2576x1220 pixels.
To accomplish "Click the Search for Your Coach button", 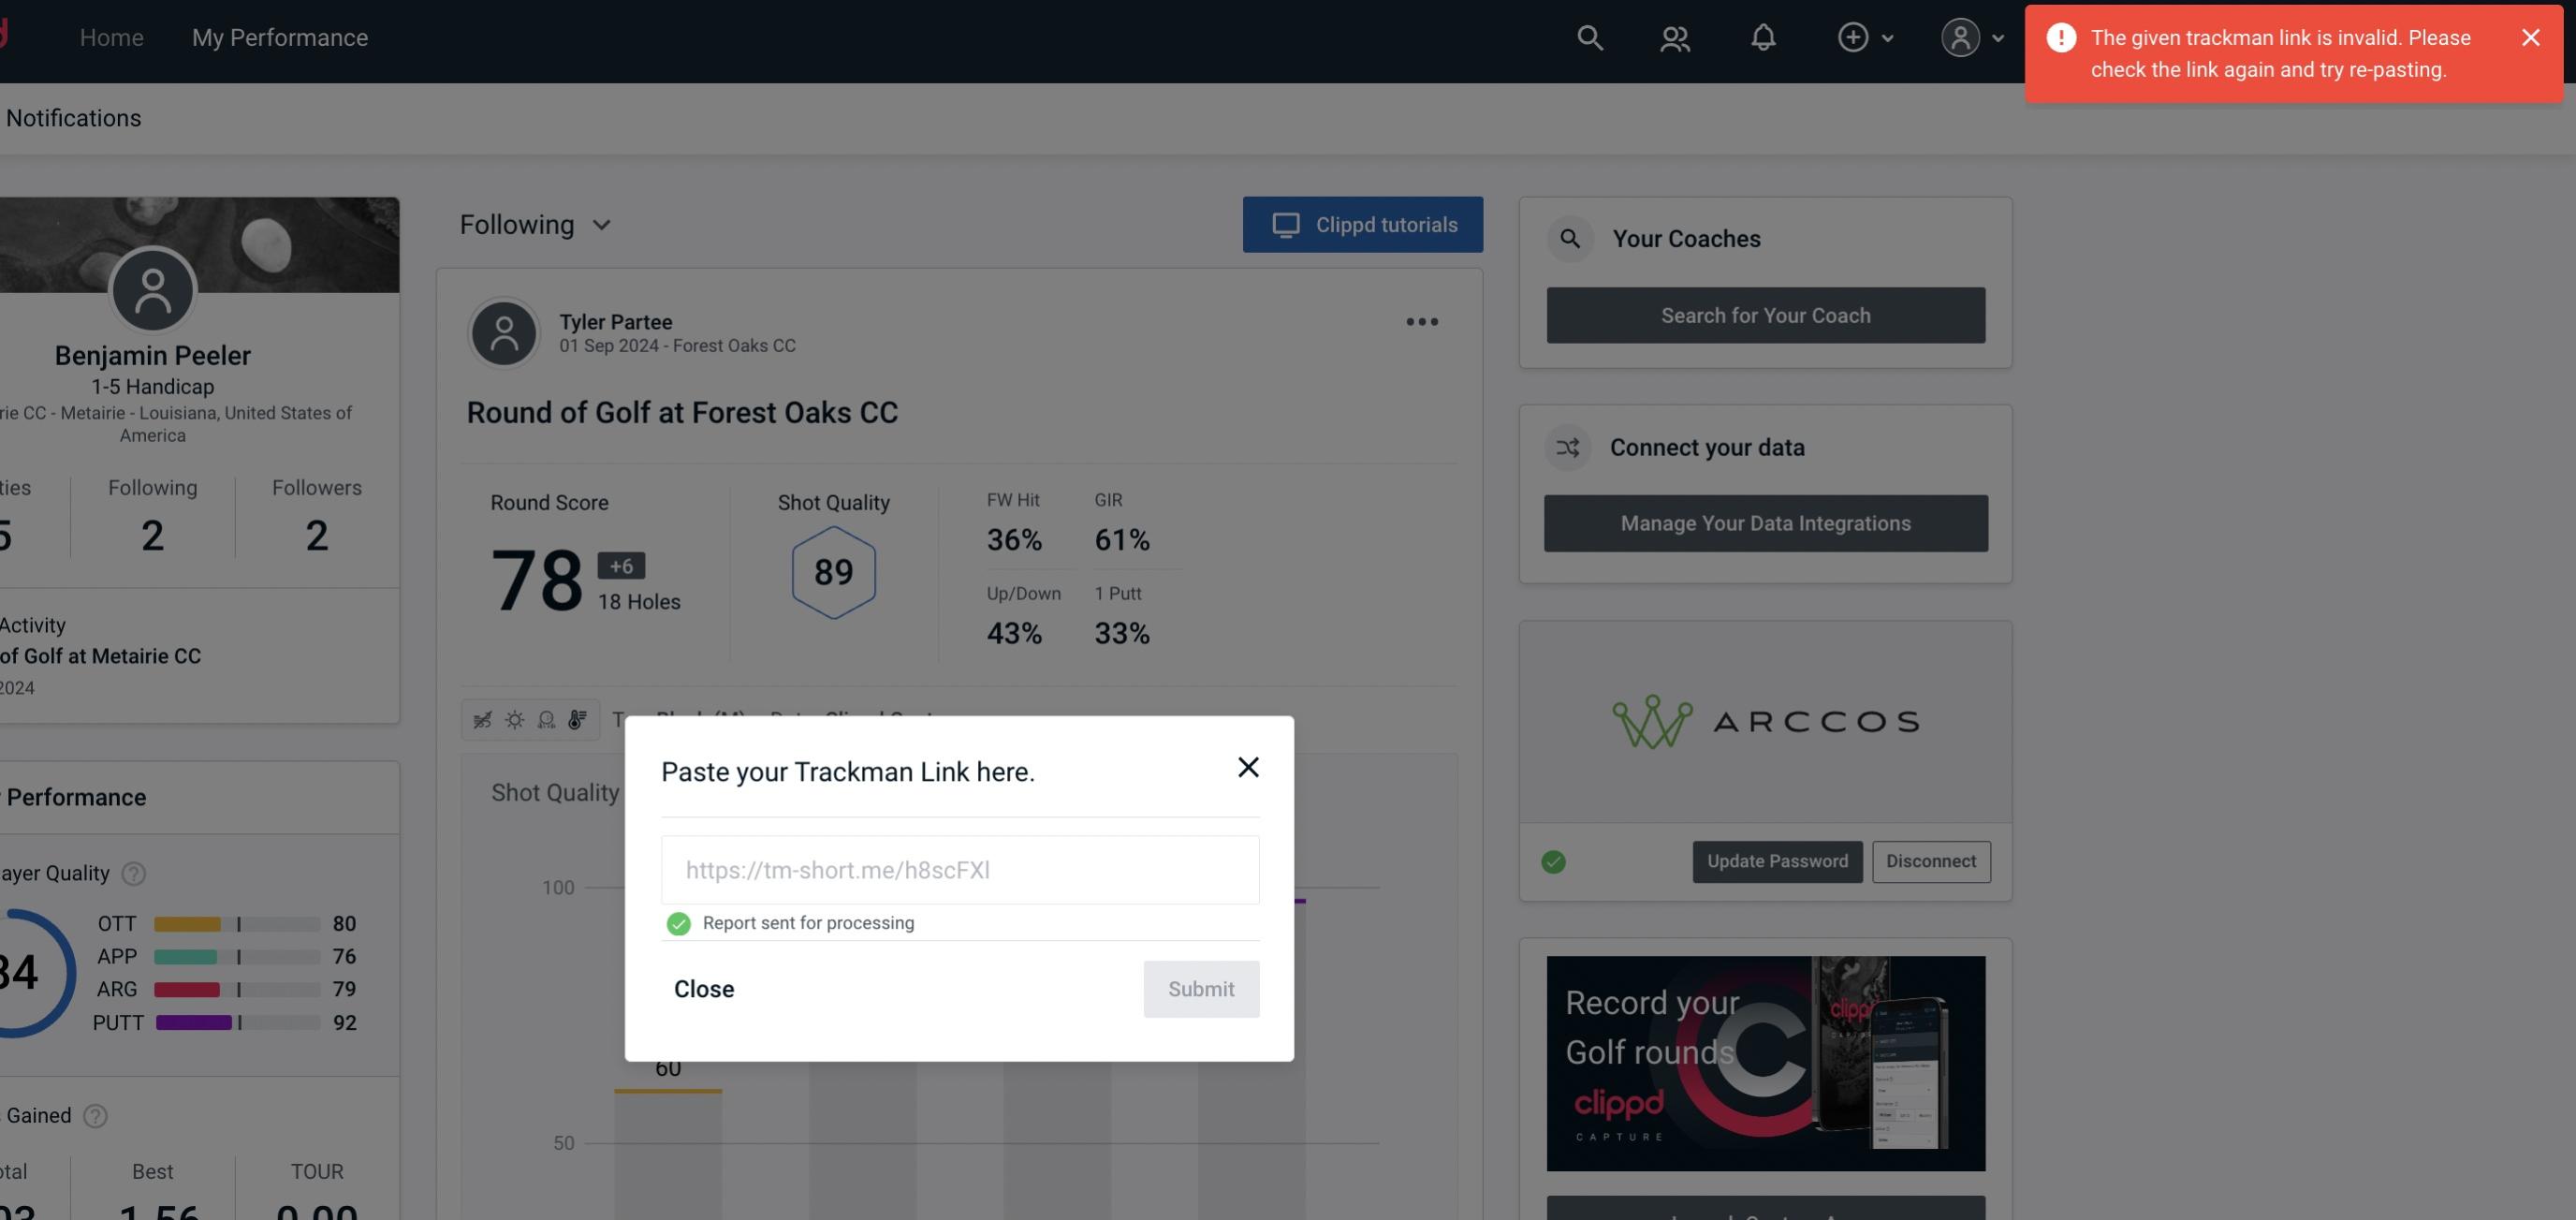I will point(1766,314).
